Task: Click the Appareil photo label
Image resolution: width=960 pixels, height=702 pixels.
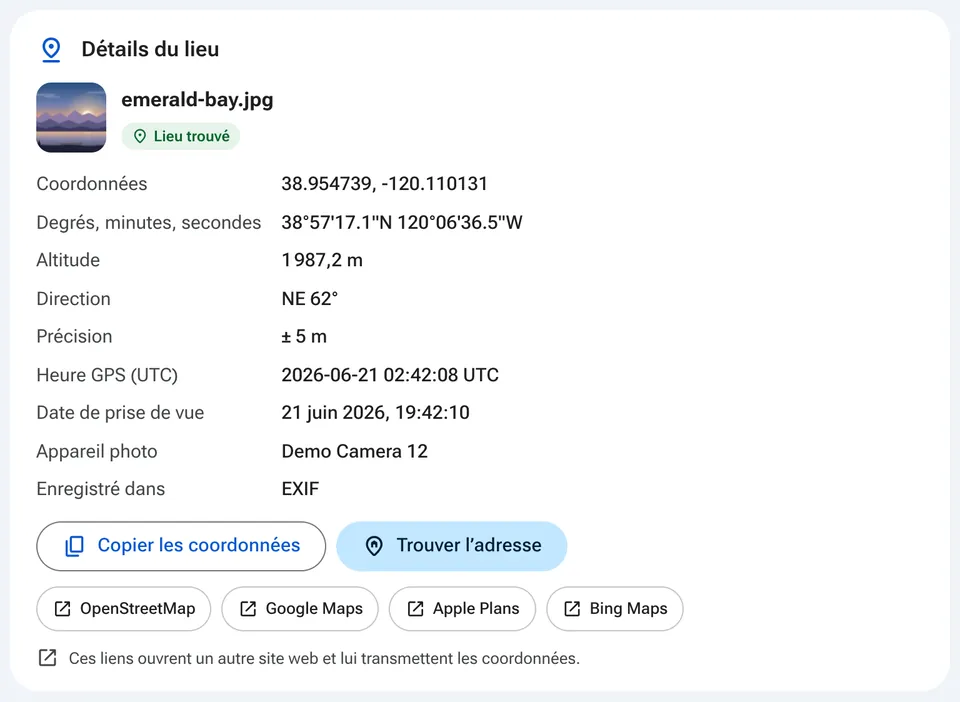Action: click(x=97, y=451)
